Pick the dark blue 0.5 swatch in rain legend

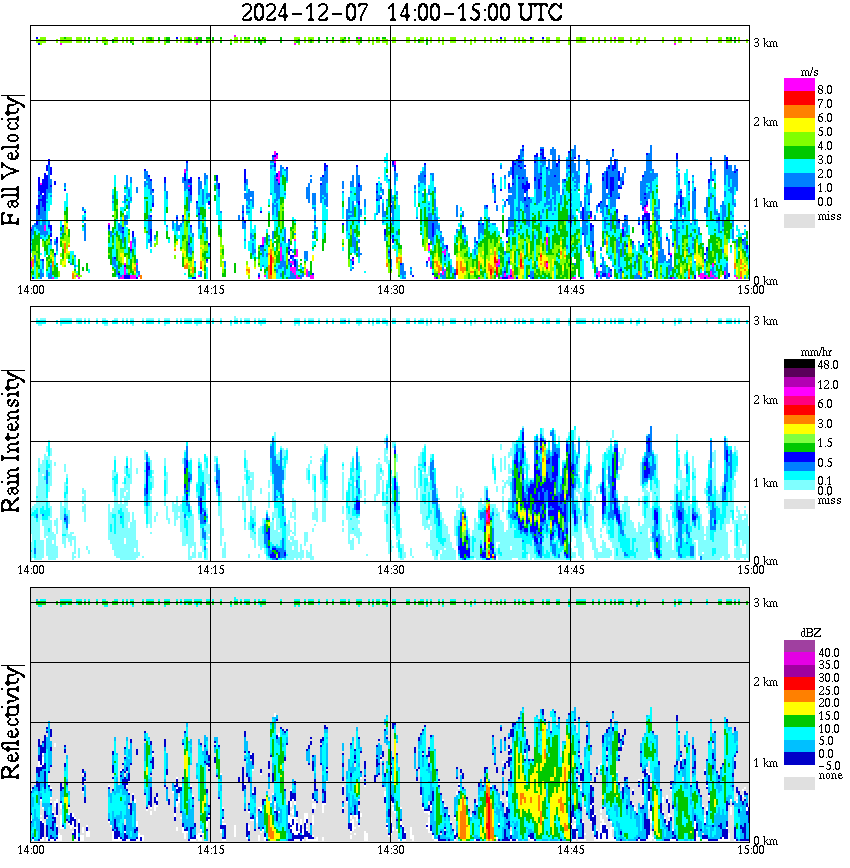click(799, 457)
